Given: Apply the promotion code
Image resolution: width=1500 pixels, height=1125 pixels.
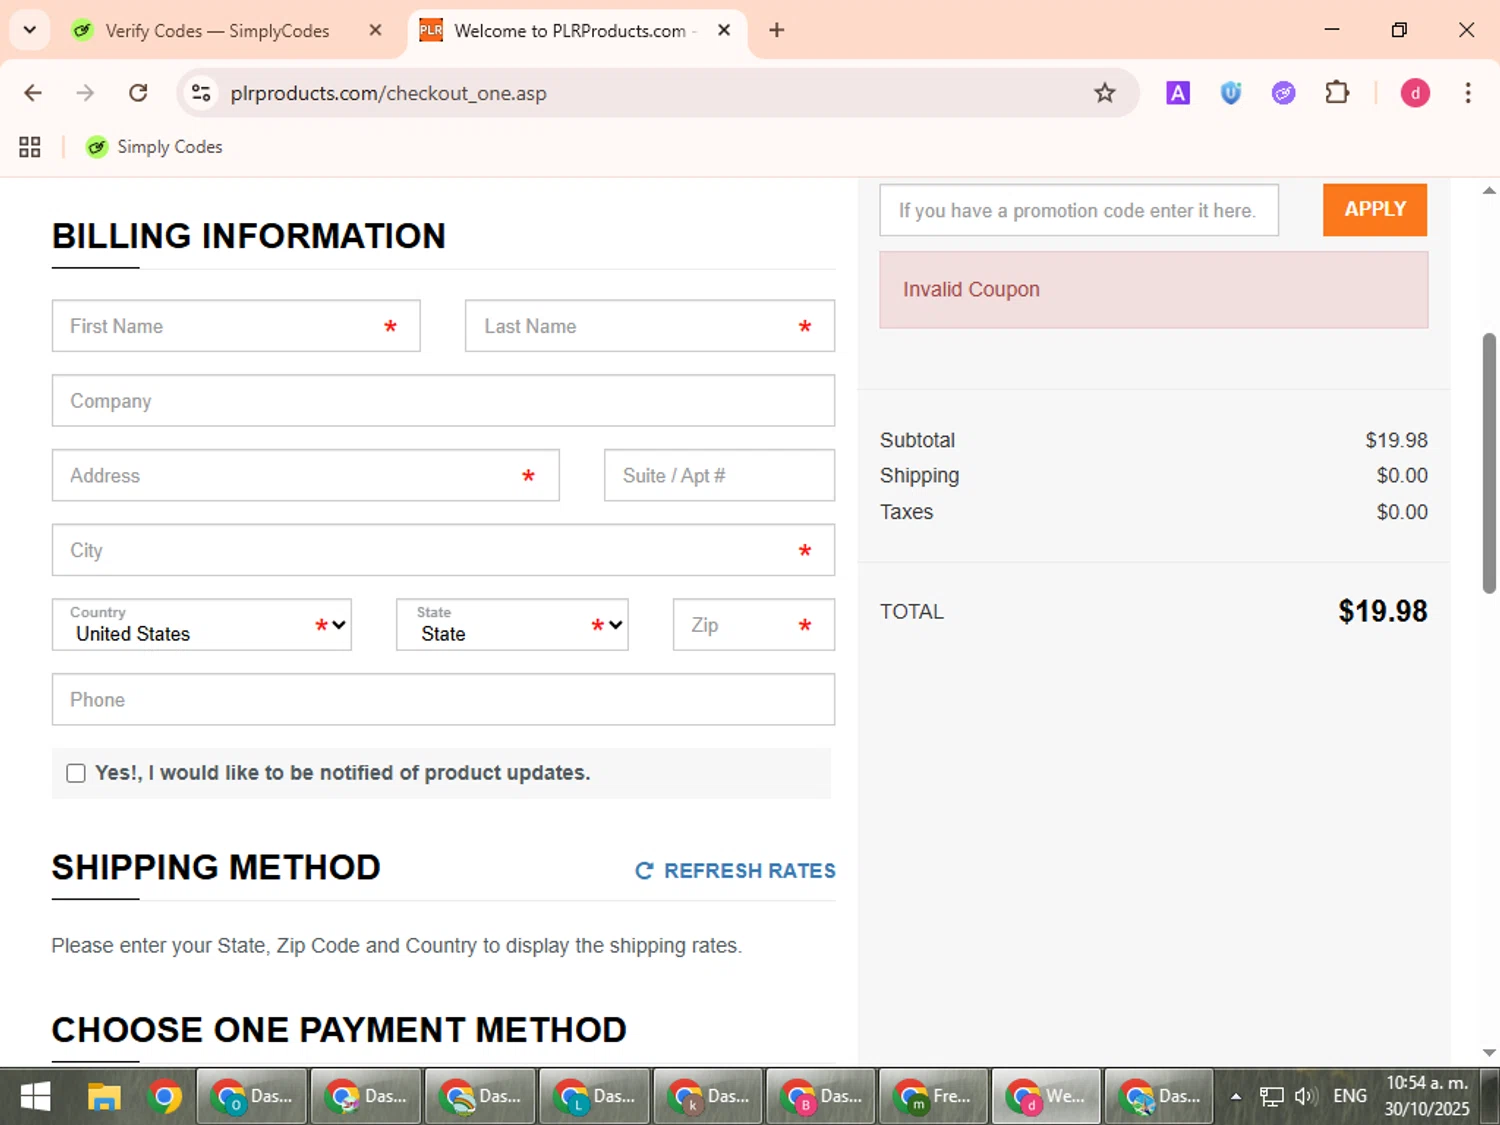Looking at the screenshot, I should point(1375,210).
